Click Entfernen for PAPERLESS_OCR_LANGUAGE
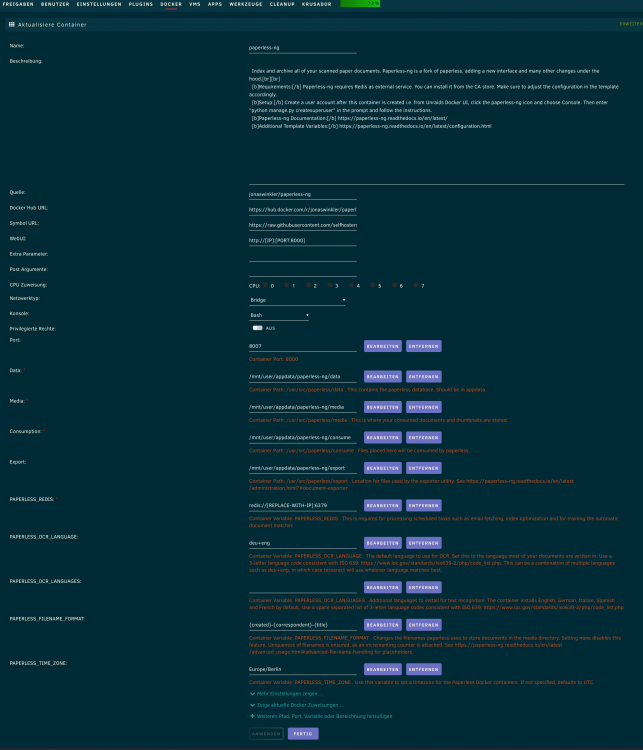The height and width of the screenshot is (750, 643). [x=424, y=543]
